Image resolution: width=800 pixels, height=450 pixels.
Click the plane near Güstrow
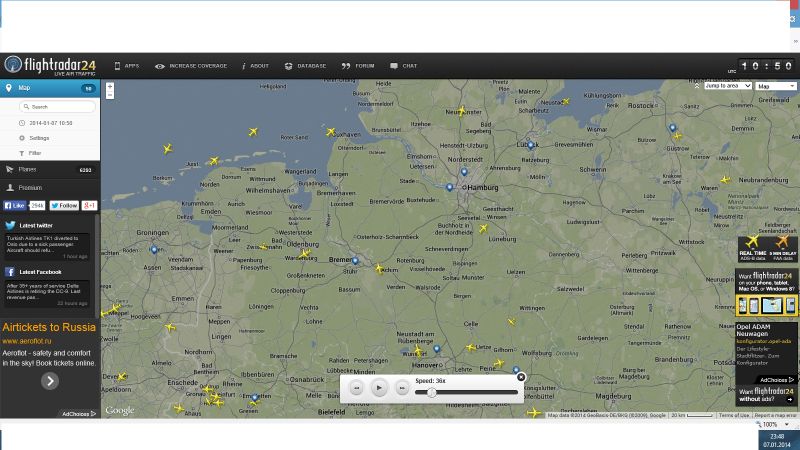(x=678, y=136)
